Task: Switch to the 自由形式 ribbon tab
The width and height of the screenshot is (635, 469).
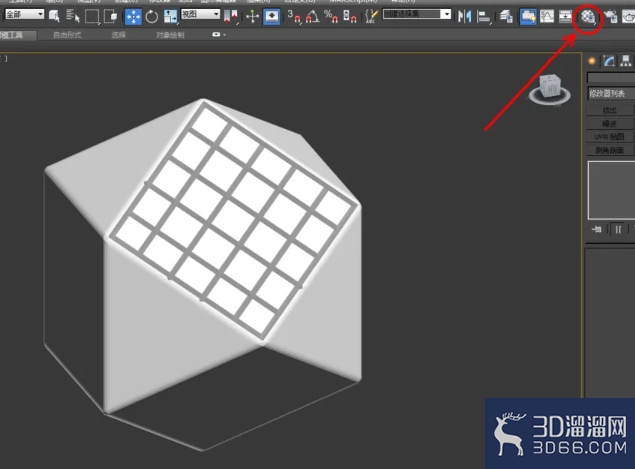Action: click(67, 35)
